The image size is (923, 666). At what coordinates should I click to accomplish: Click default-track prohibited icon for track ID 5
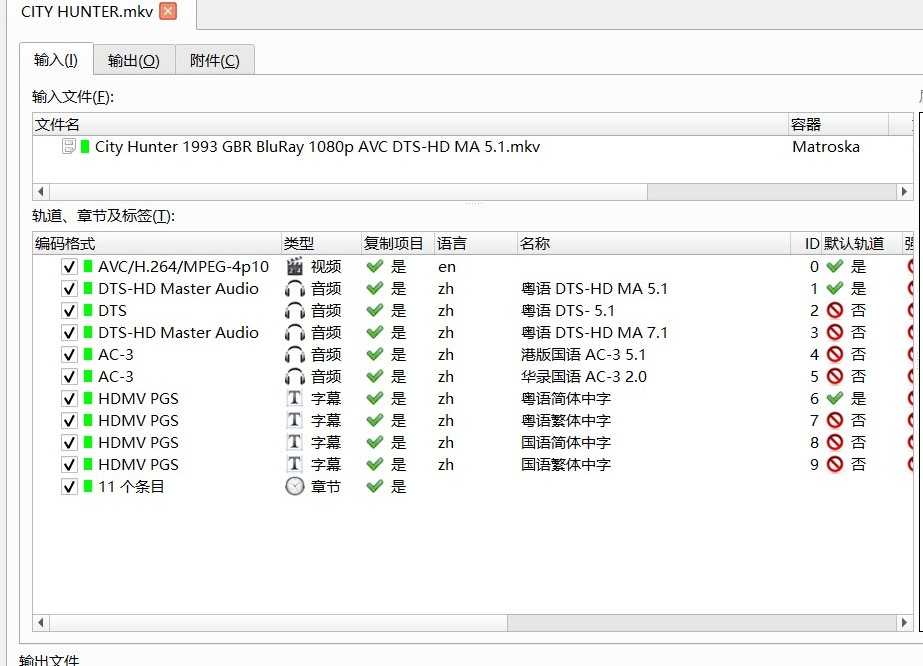(x=835, y=376)
